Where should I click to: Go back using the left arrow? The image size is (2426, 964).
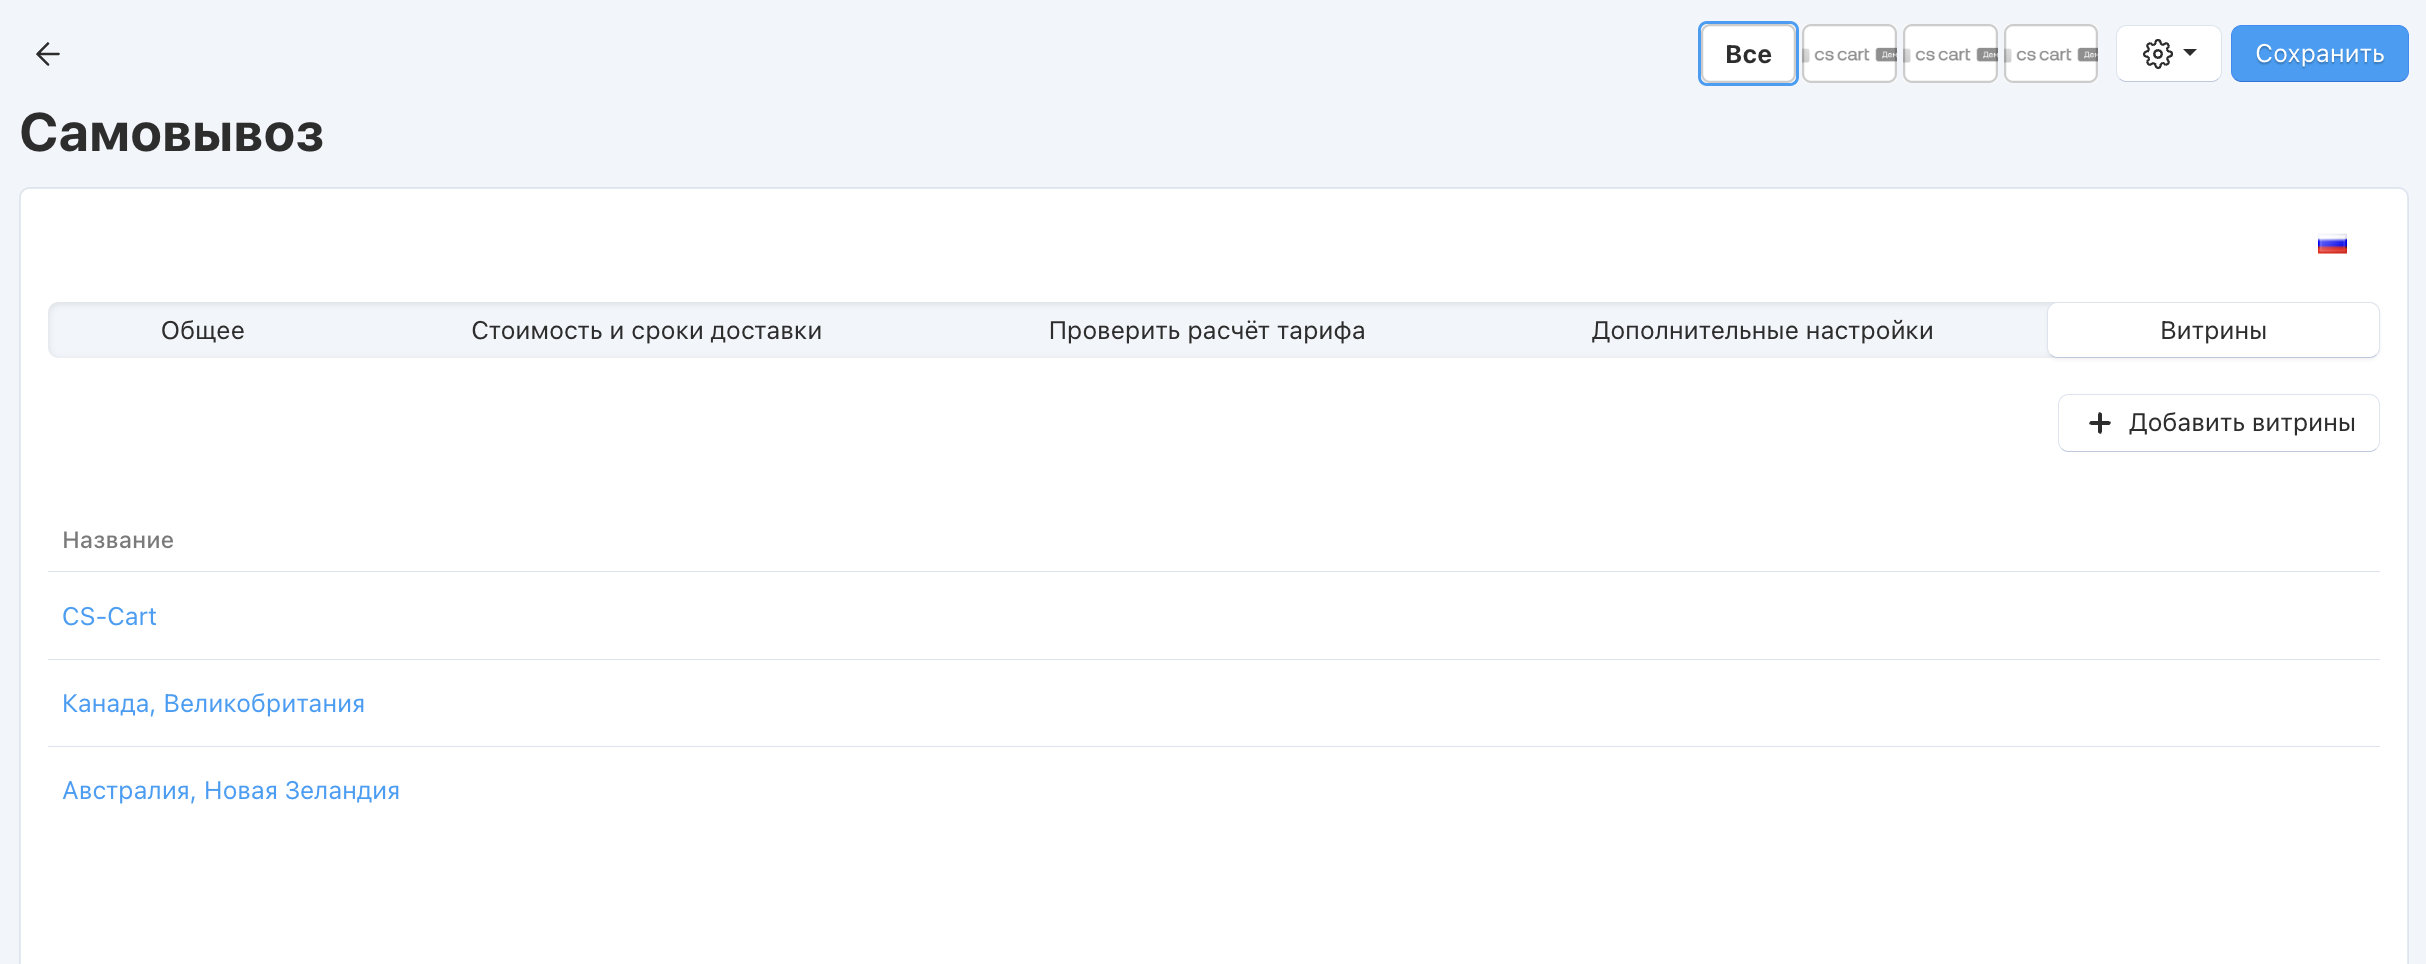click(x=47, y=54)
